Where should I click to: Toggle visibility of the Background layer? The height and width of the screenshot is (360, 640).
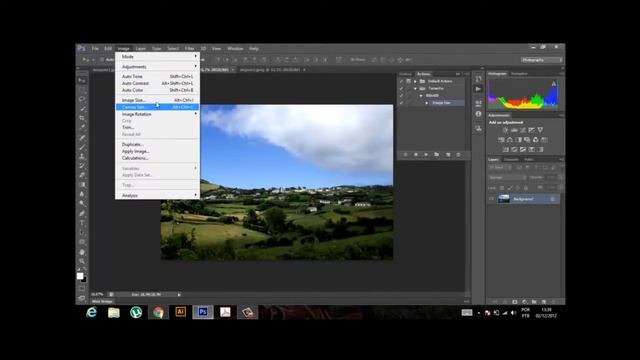click(491, 199)
